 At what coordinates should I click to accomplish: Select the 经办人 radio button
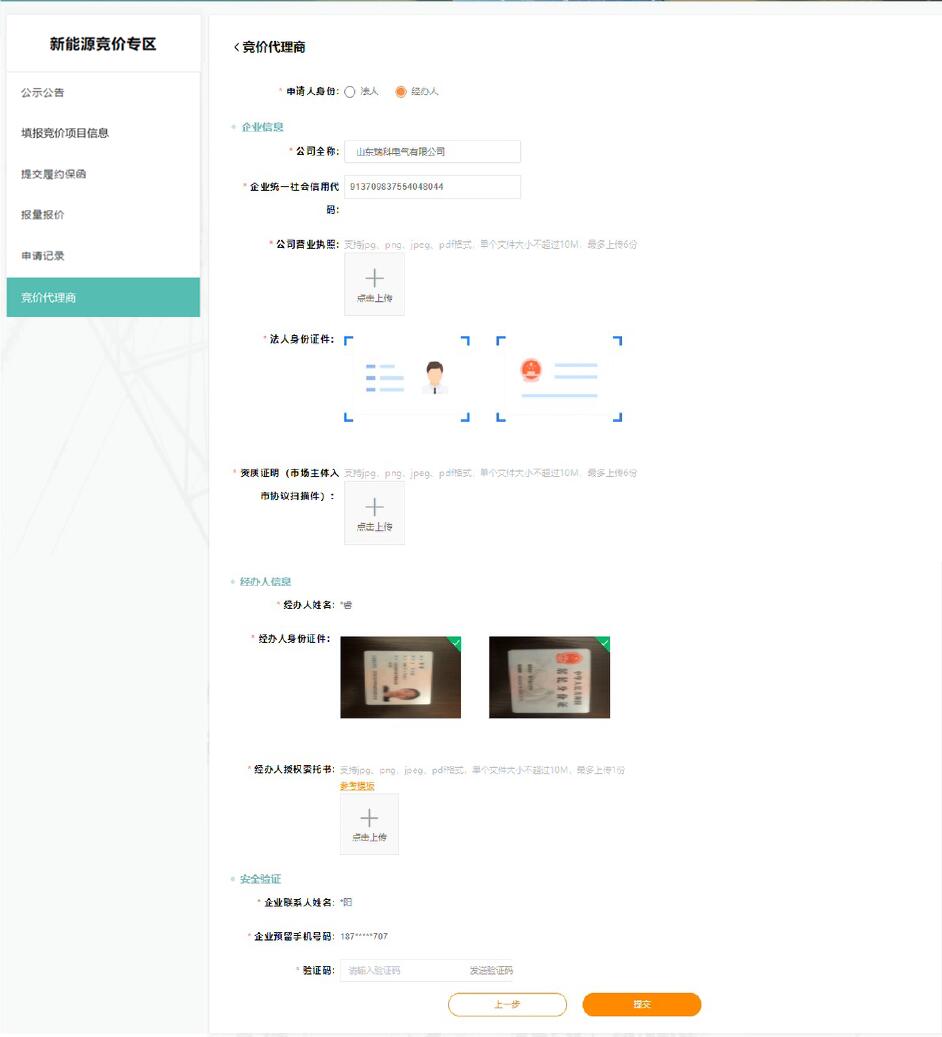pyautogui.click(x=401, y=92)
